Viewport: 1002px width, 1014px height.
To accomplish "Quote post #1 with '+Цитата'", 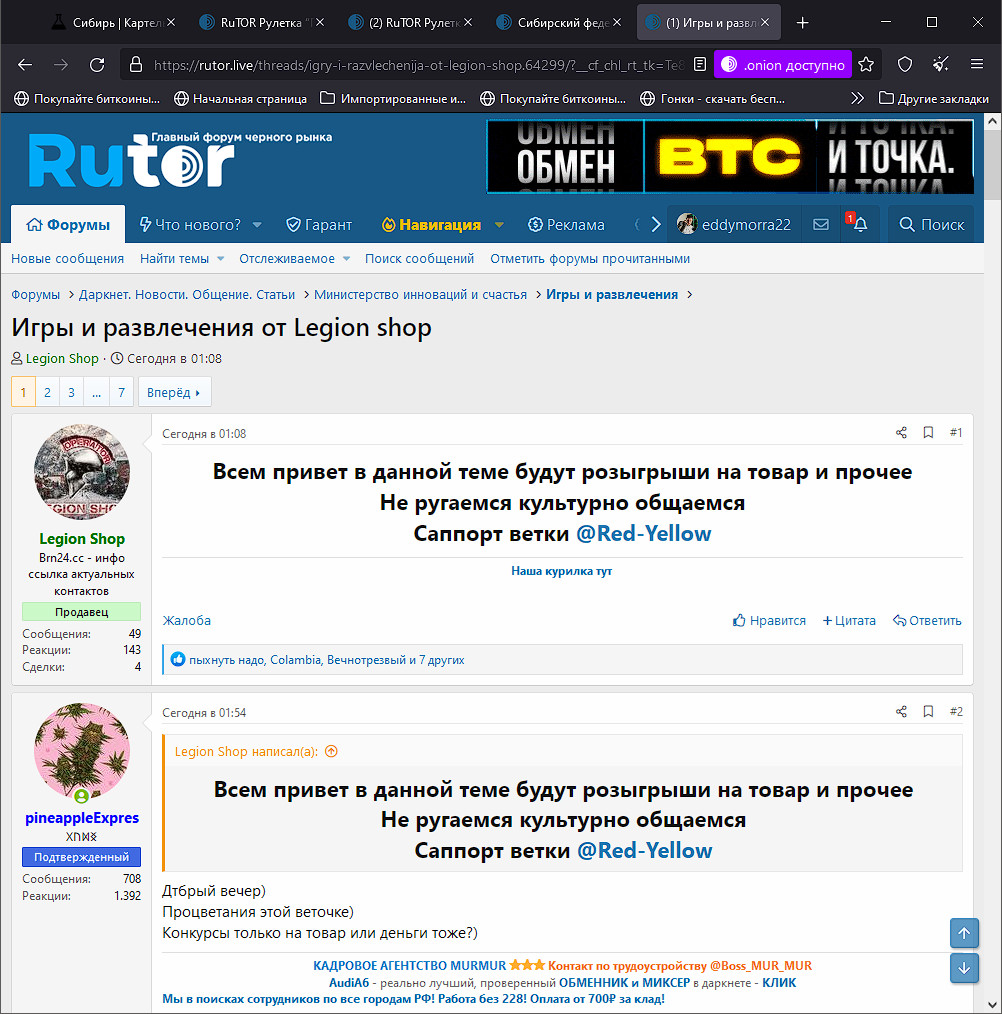I will [x=849, y=621].
